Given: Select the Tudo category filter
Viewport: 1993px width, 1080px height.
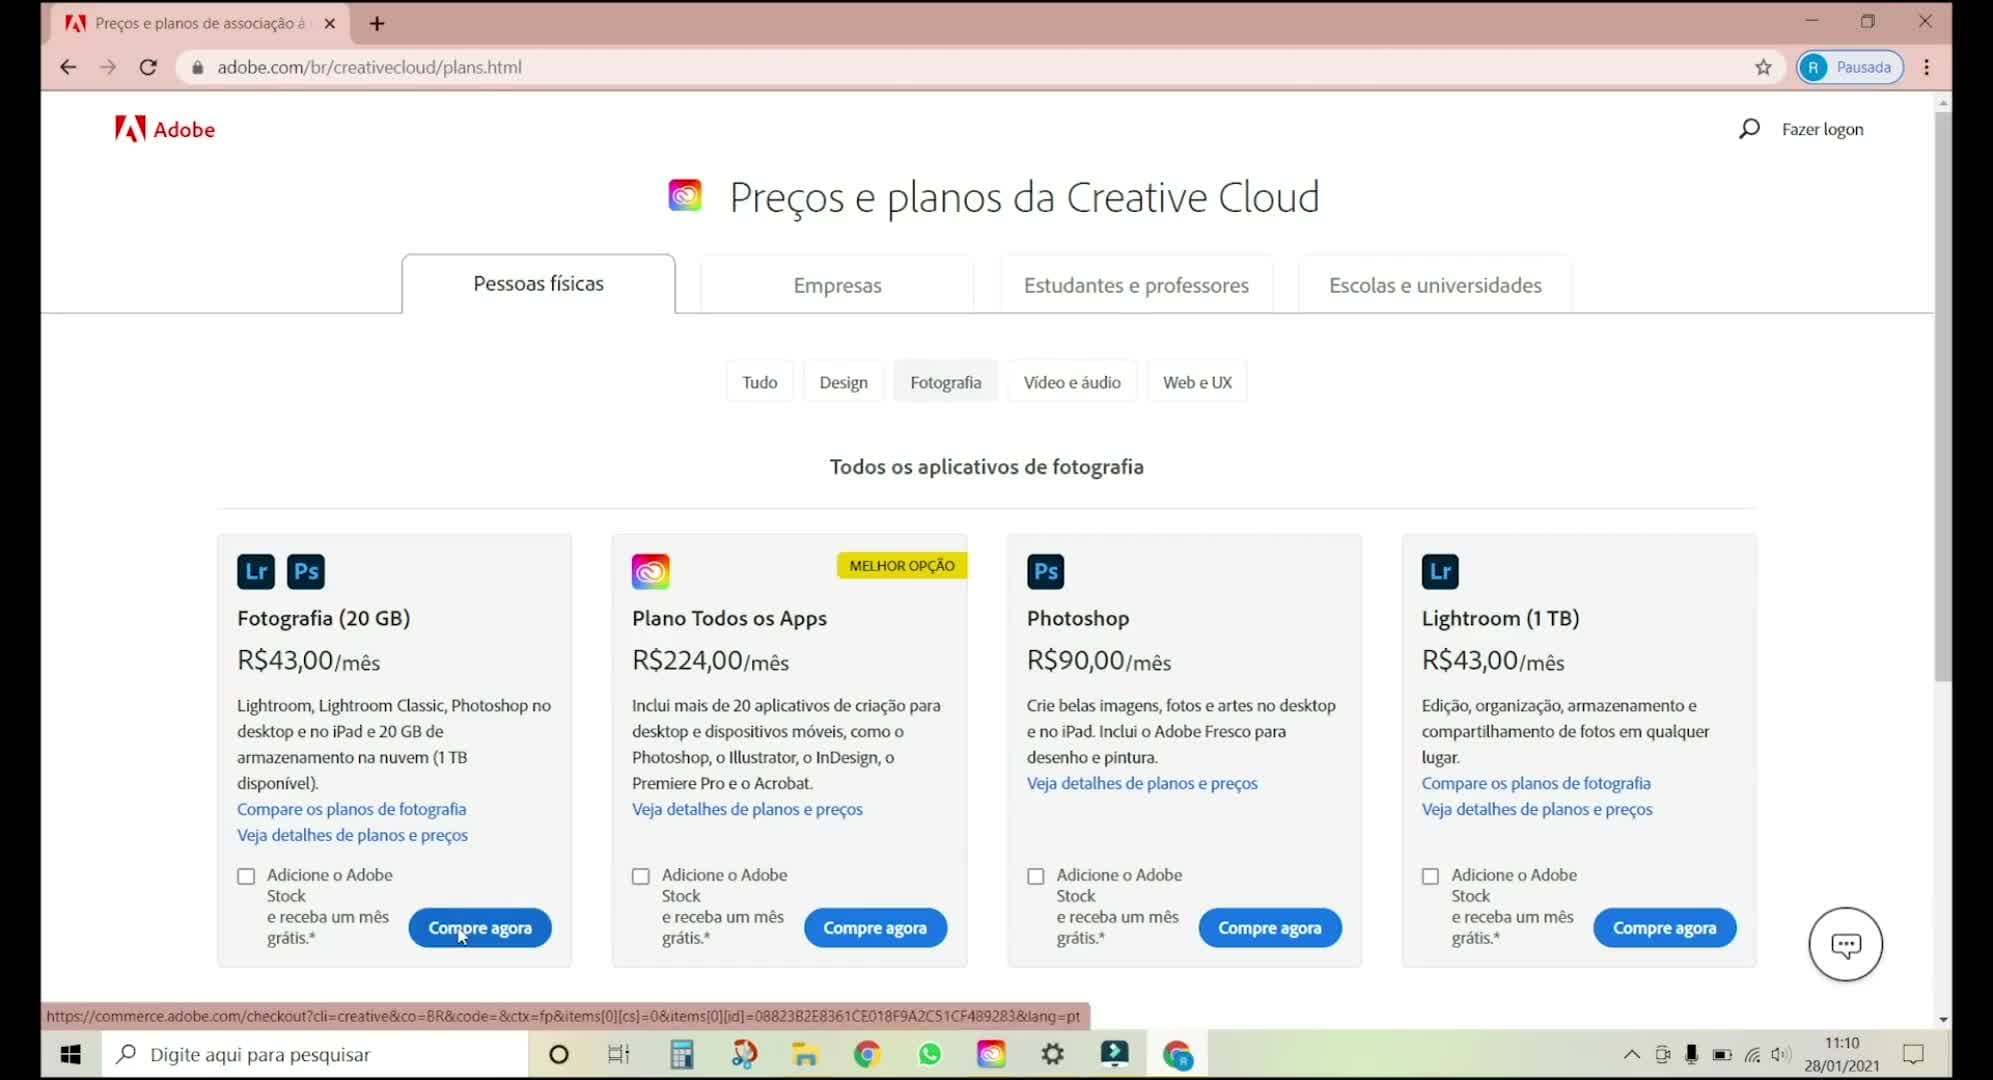Looking at the screenshot, I should pyautogui.click(x=760, y=382).
